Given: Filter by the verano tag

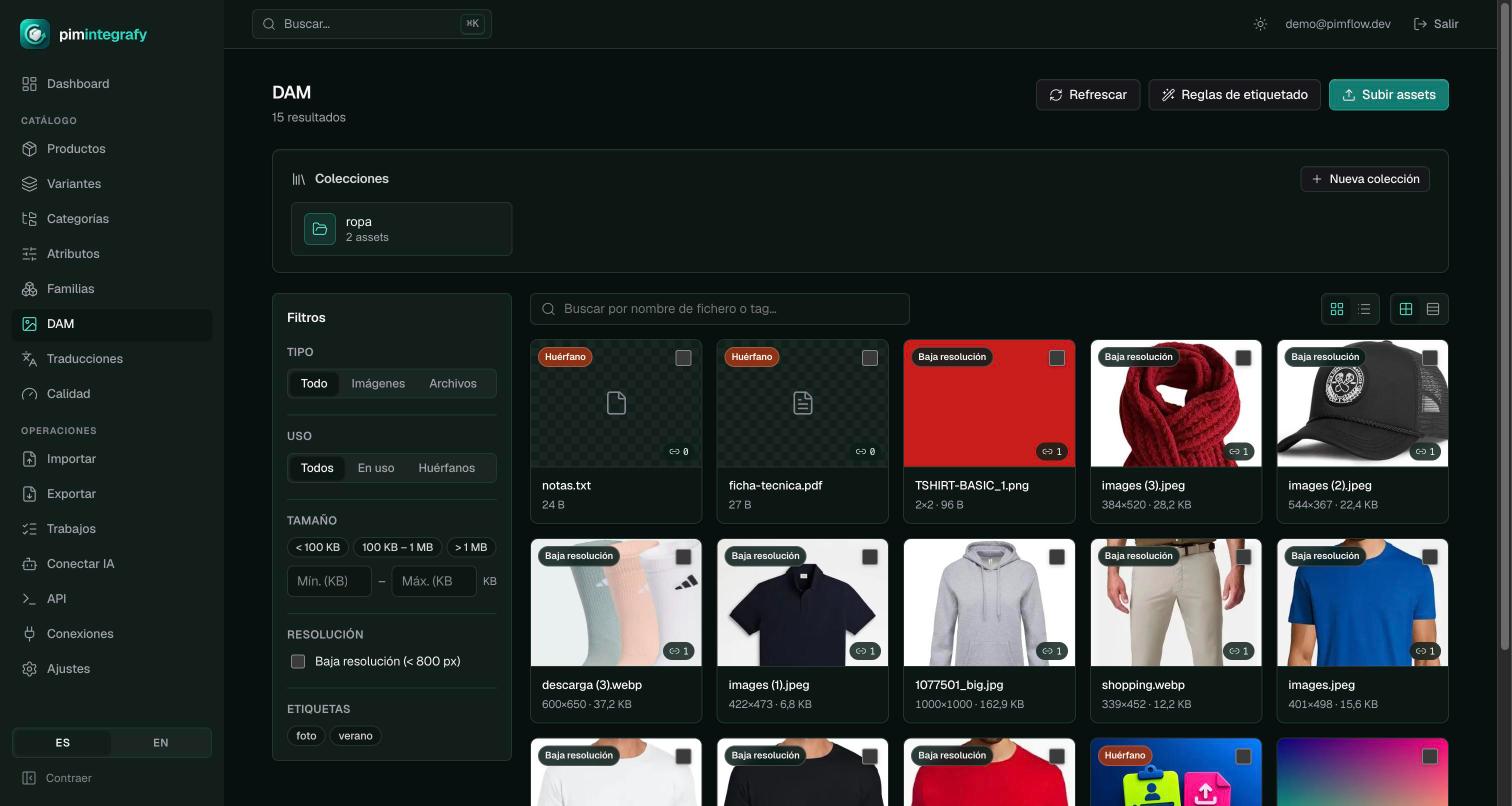Looking at the screenshot, I should pos(355,736).
